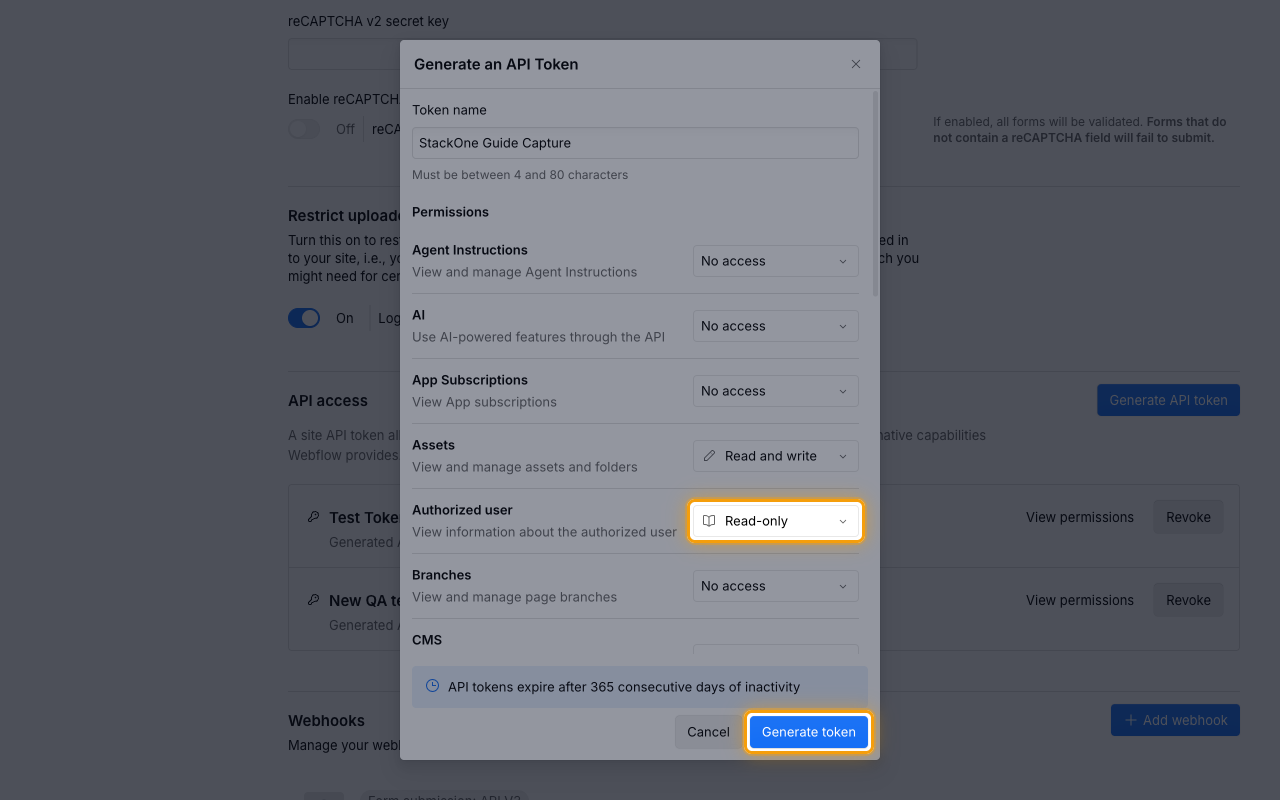This screenshot has width=1280, height=800.
Task: Revoke the New QA token
Action: 1188,600
